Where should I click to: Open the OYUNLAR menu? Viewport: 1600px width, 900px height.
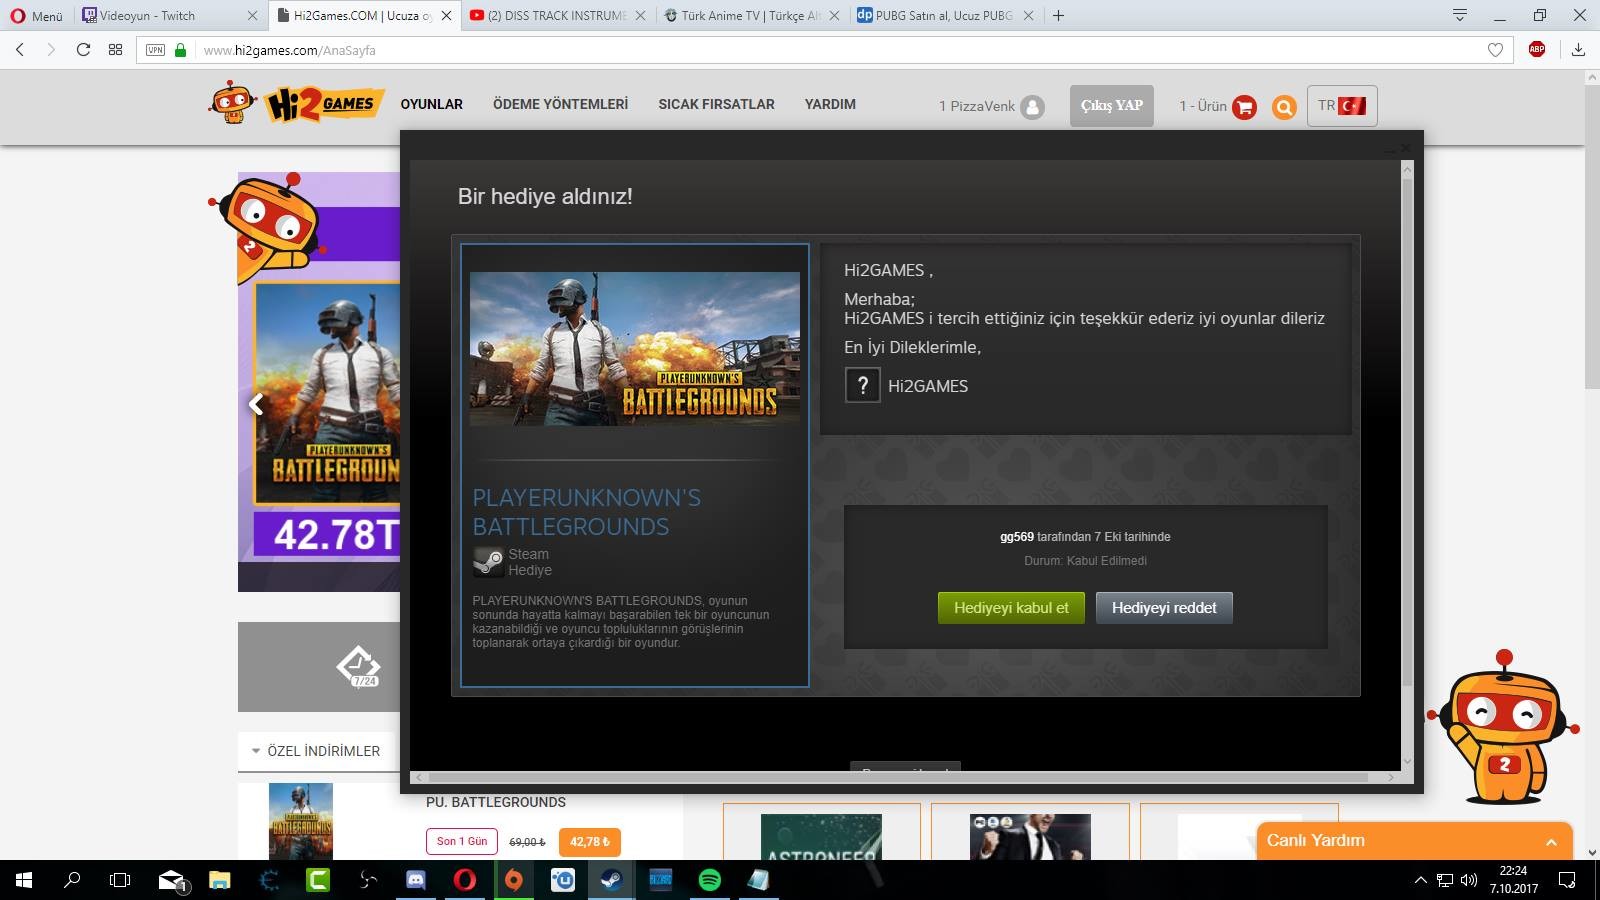(431, 104)
